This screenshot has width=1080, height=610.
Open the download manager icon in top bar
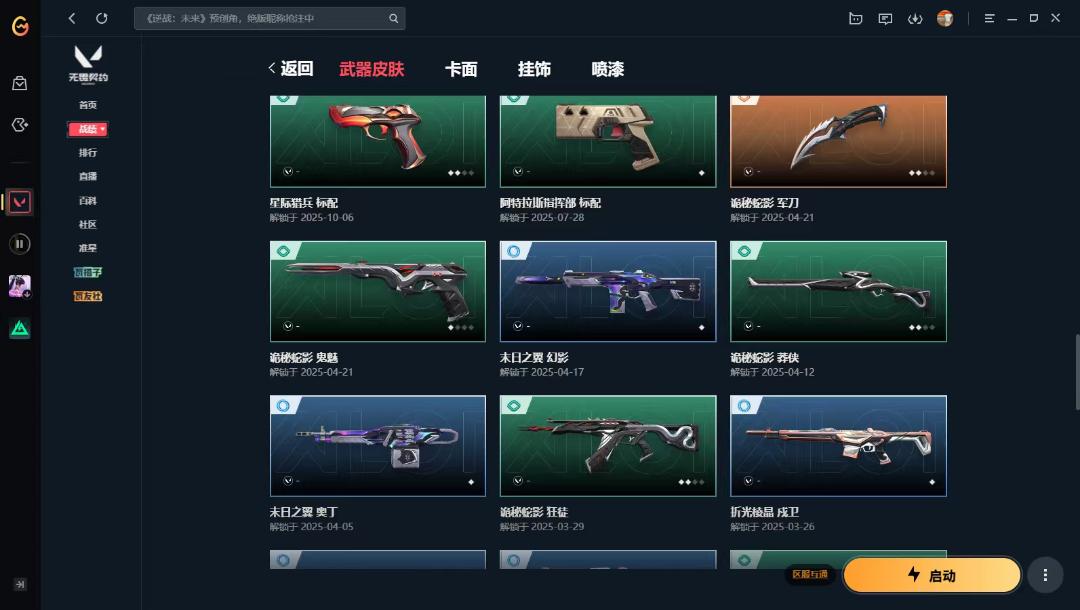pyautogui.click(x=915, y=19)
